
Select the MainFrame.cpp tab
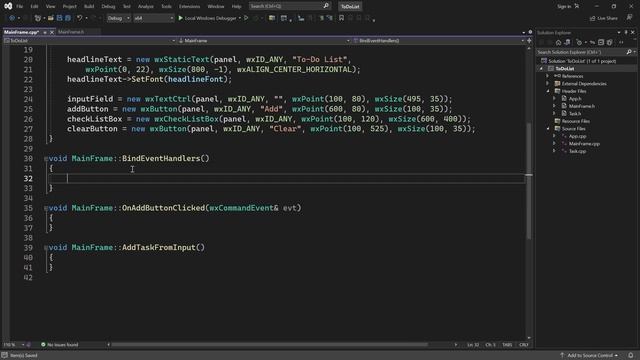tap(21, 32)
